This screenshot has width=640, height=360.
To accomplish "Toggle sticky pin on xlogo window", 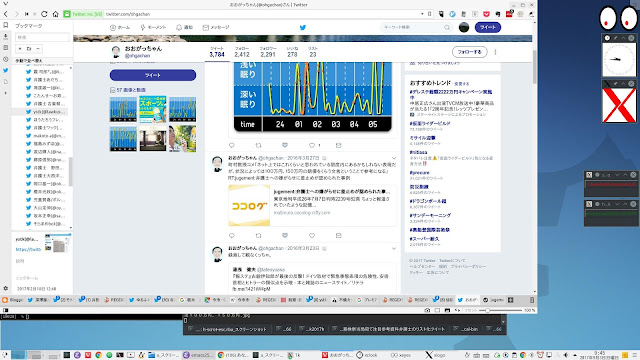I will pyautogui.click(x=615, y=84).
